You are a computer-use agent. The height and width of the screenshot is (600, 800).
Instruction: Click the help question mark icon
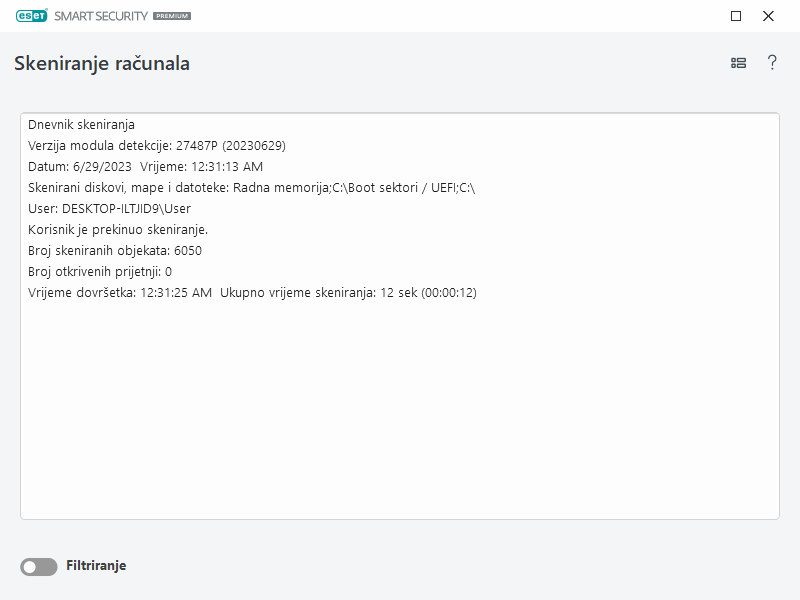[770, 62]
